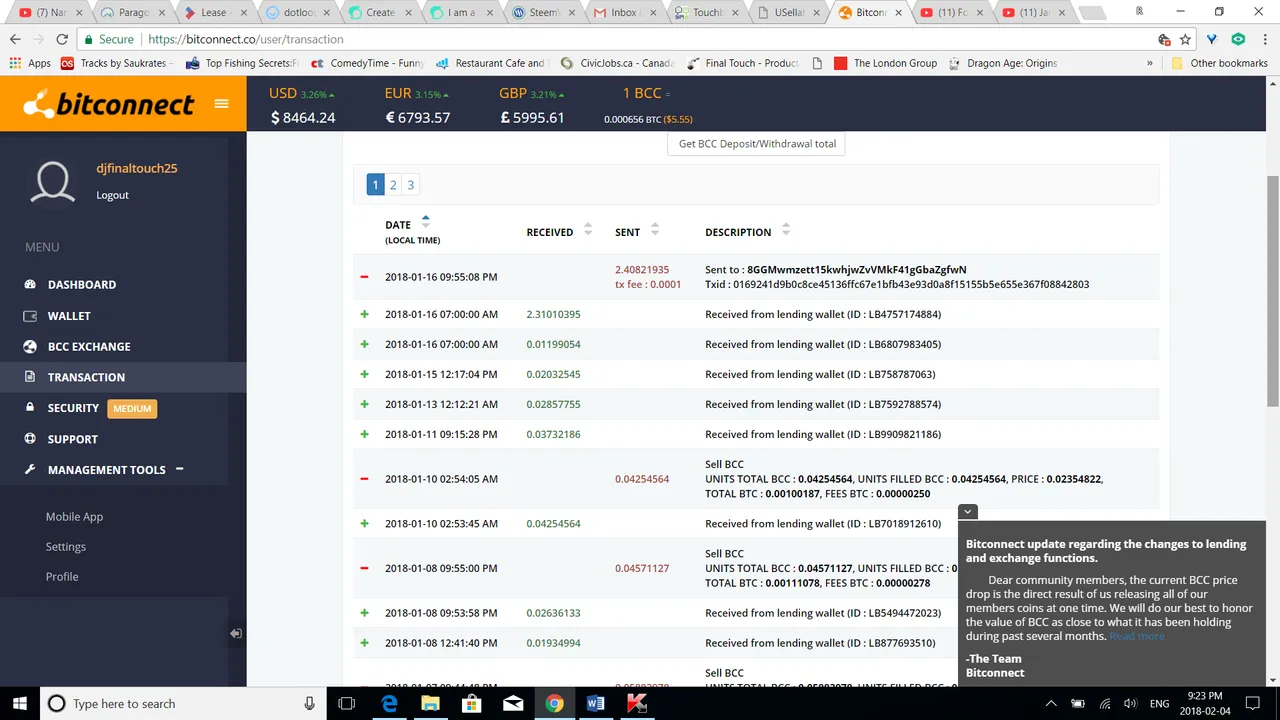This screenshot has width=1280, height=720.
Task: Switch to the Steemit browser tab
Action: (544, 13)
